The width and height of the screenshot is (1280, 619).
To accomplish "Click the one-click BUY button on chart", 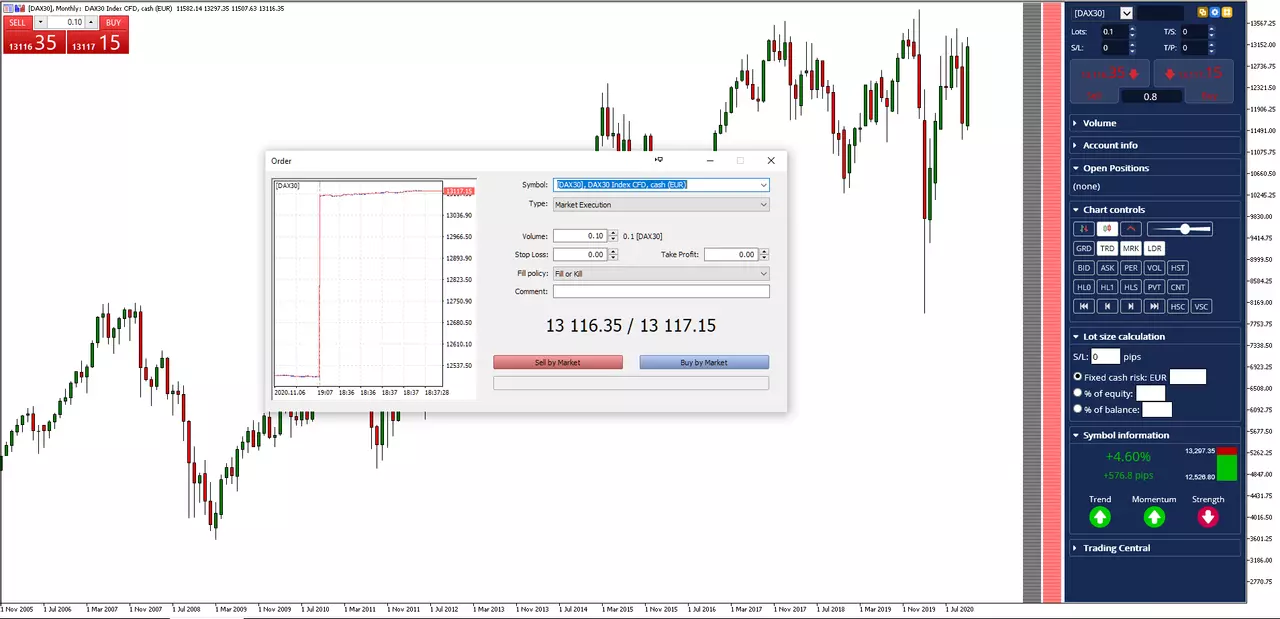I will tap(113, 22).
